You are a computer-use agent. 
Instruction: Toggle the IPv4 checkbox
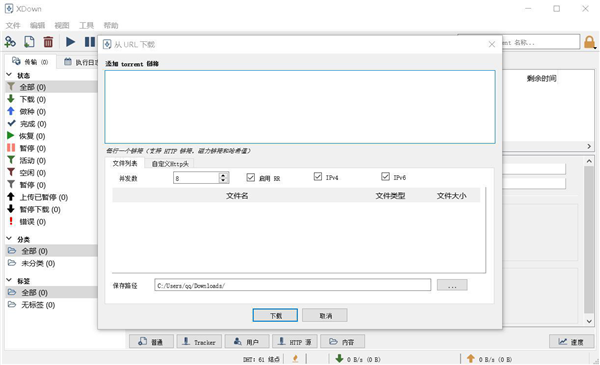pos(318,176)
